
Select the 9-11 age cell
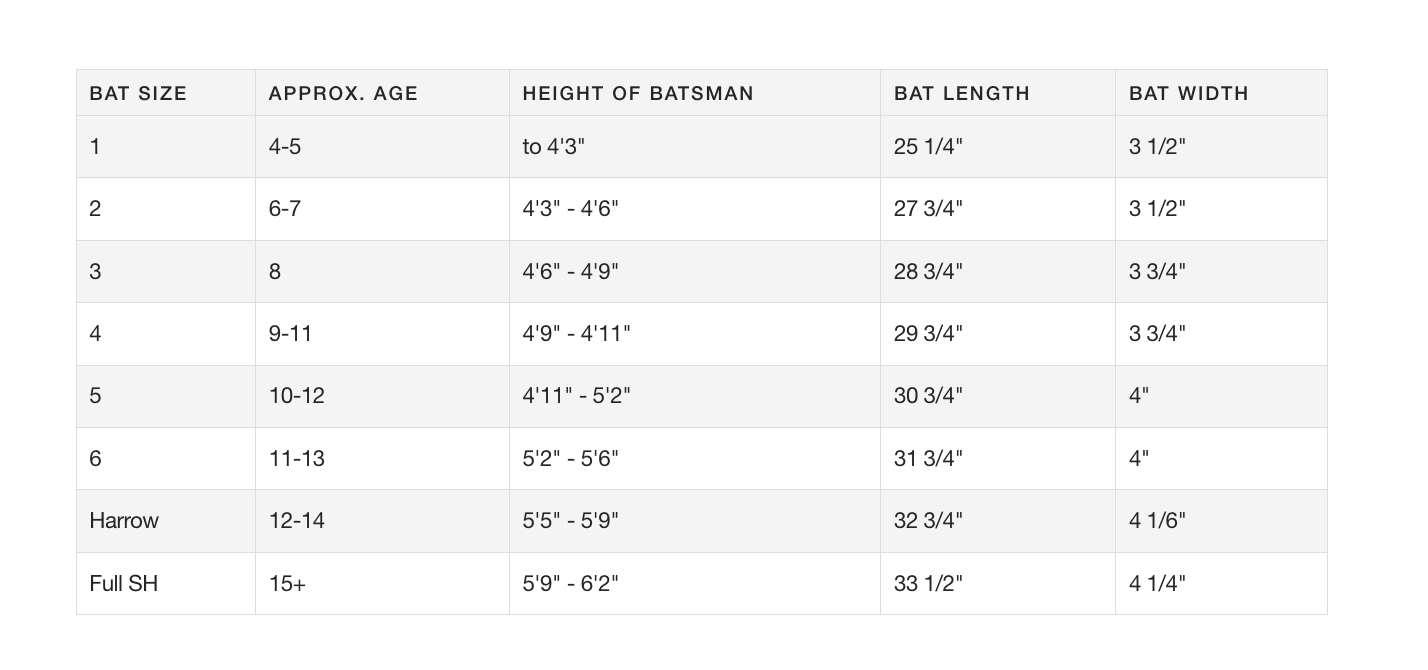coord(383,334)
